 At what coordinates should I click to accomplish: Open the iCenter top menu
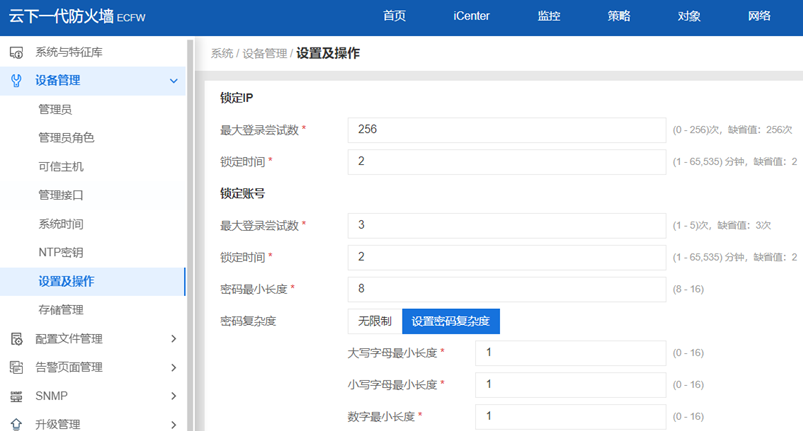click(x=471, y=16)
